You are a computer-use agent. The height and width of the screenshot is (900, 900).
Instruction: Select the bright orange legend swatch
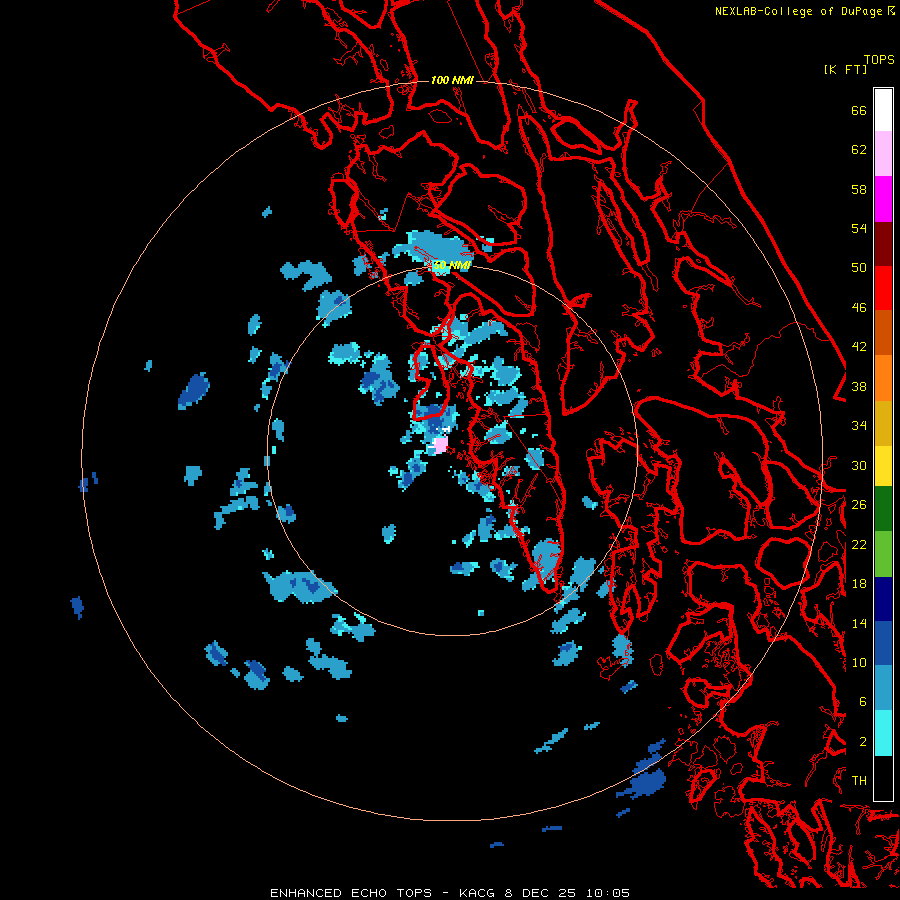click(883, 378)
